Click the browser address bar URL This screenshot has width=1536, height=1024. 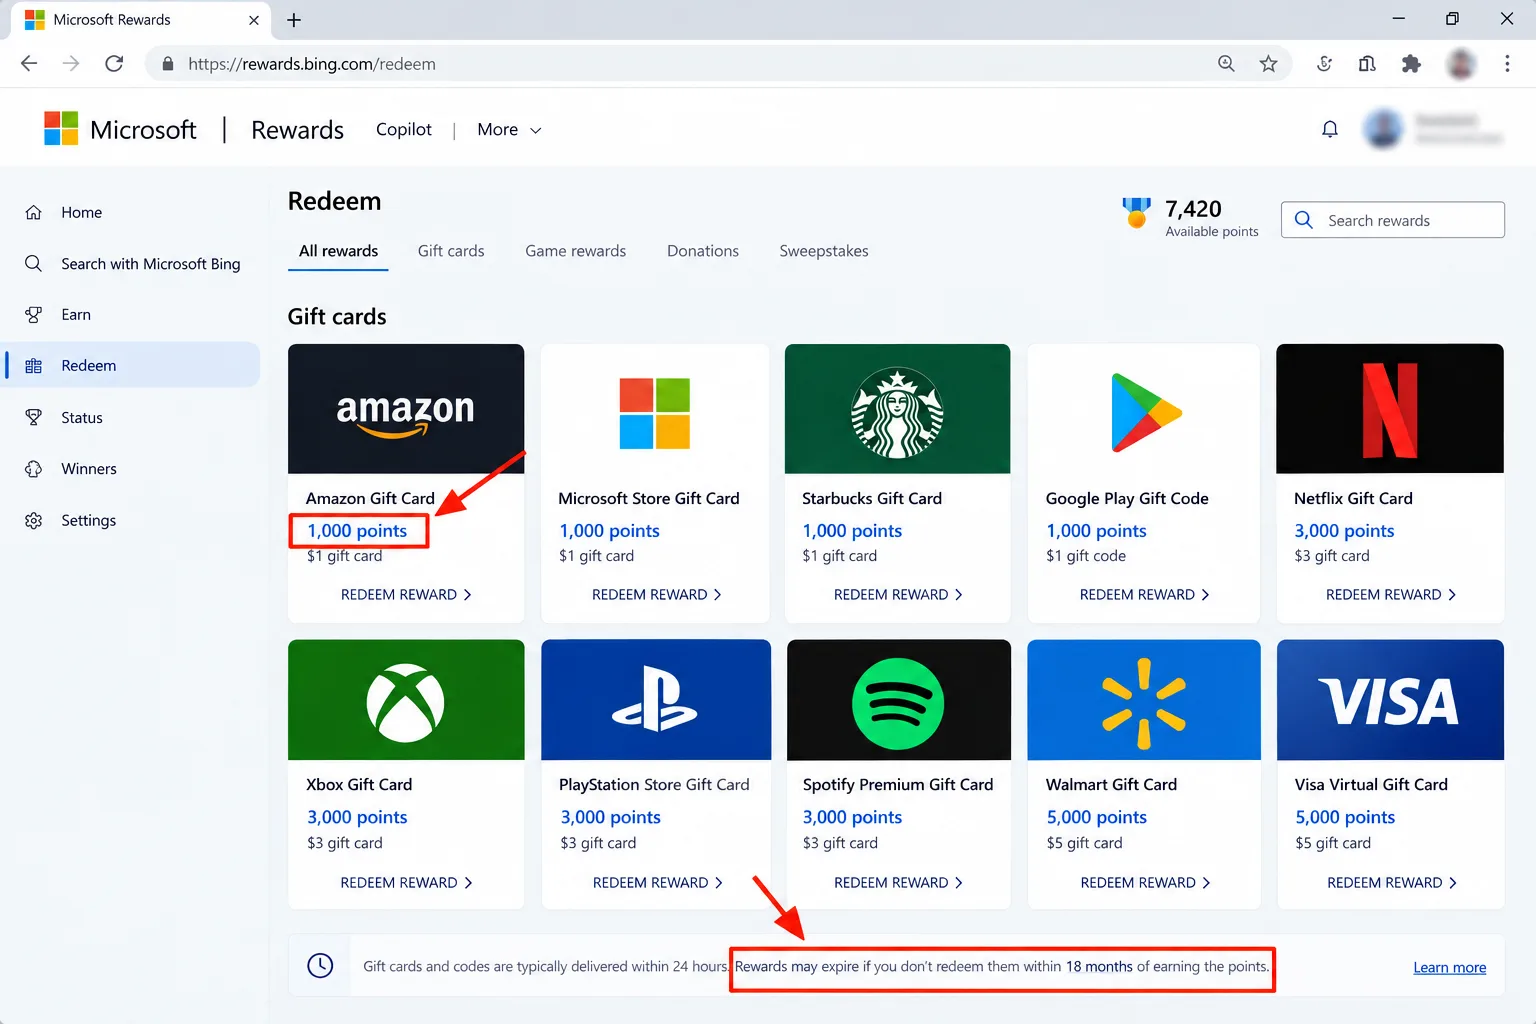[312, 64]
